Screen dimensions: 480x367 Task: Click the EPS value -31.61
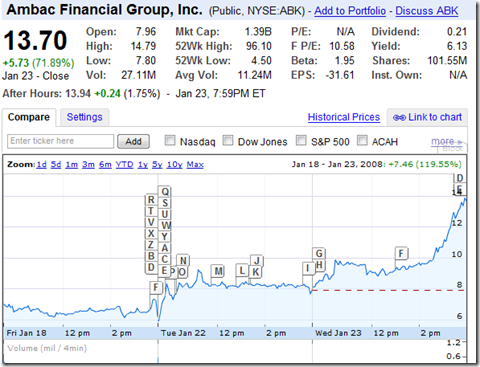click(340, 75)
